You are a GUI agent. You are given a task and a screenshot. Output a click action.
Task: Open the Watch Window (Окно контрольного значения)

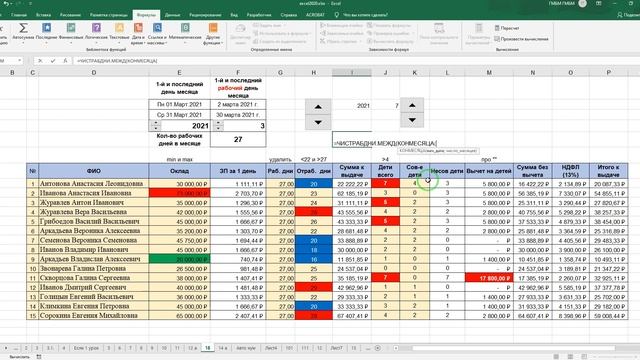coord(439,33)
